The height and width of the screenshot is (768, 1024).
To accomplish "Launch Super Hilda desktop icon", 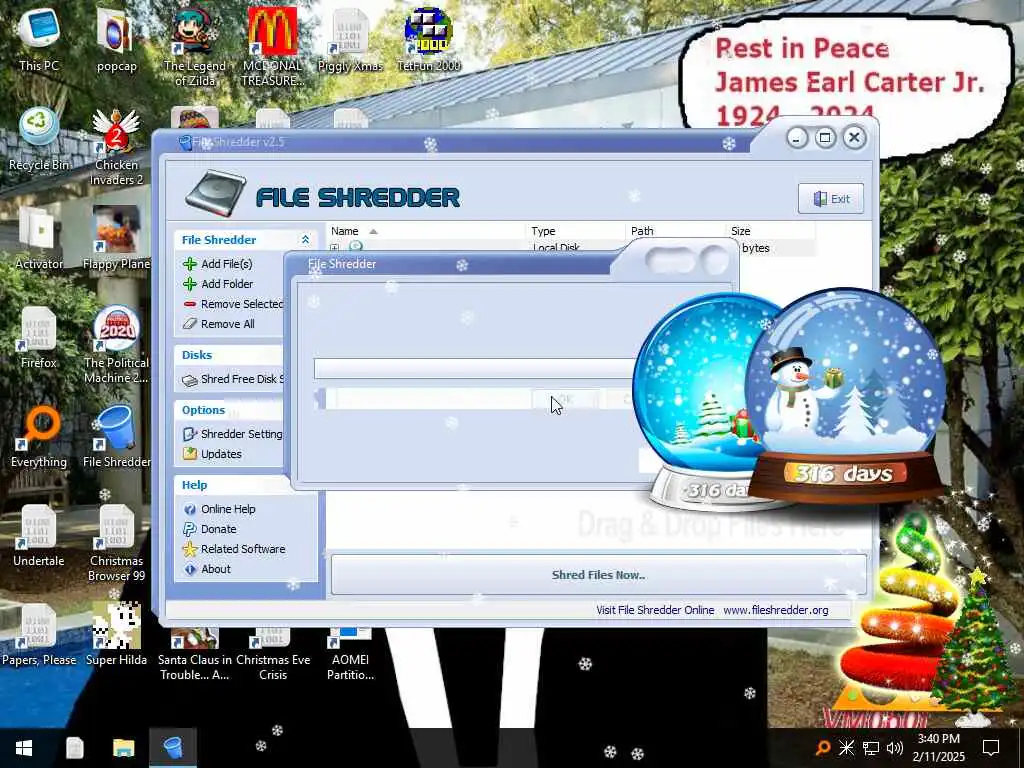I will (x=116, y=635).
